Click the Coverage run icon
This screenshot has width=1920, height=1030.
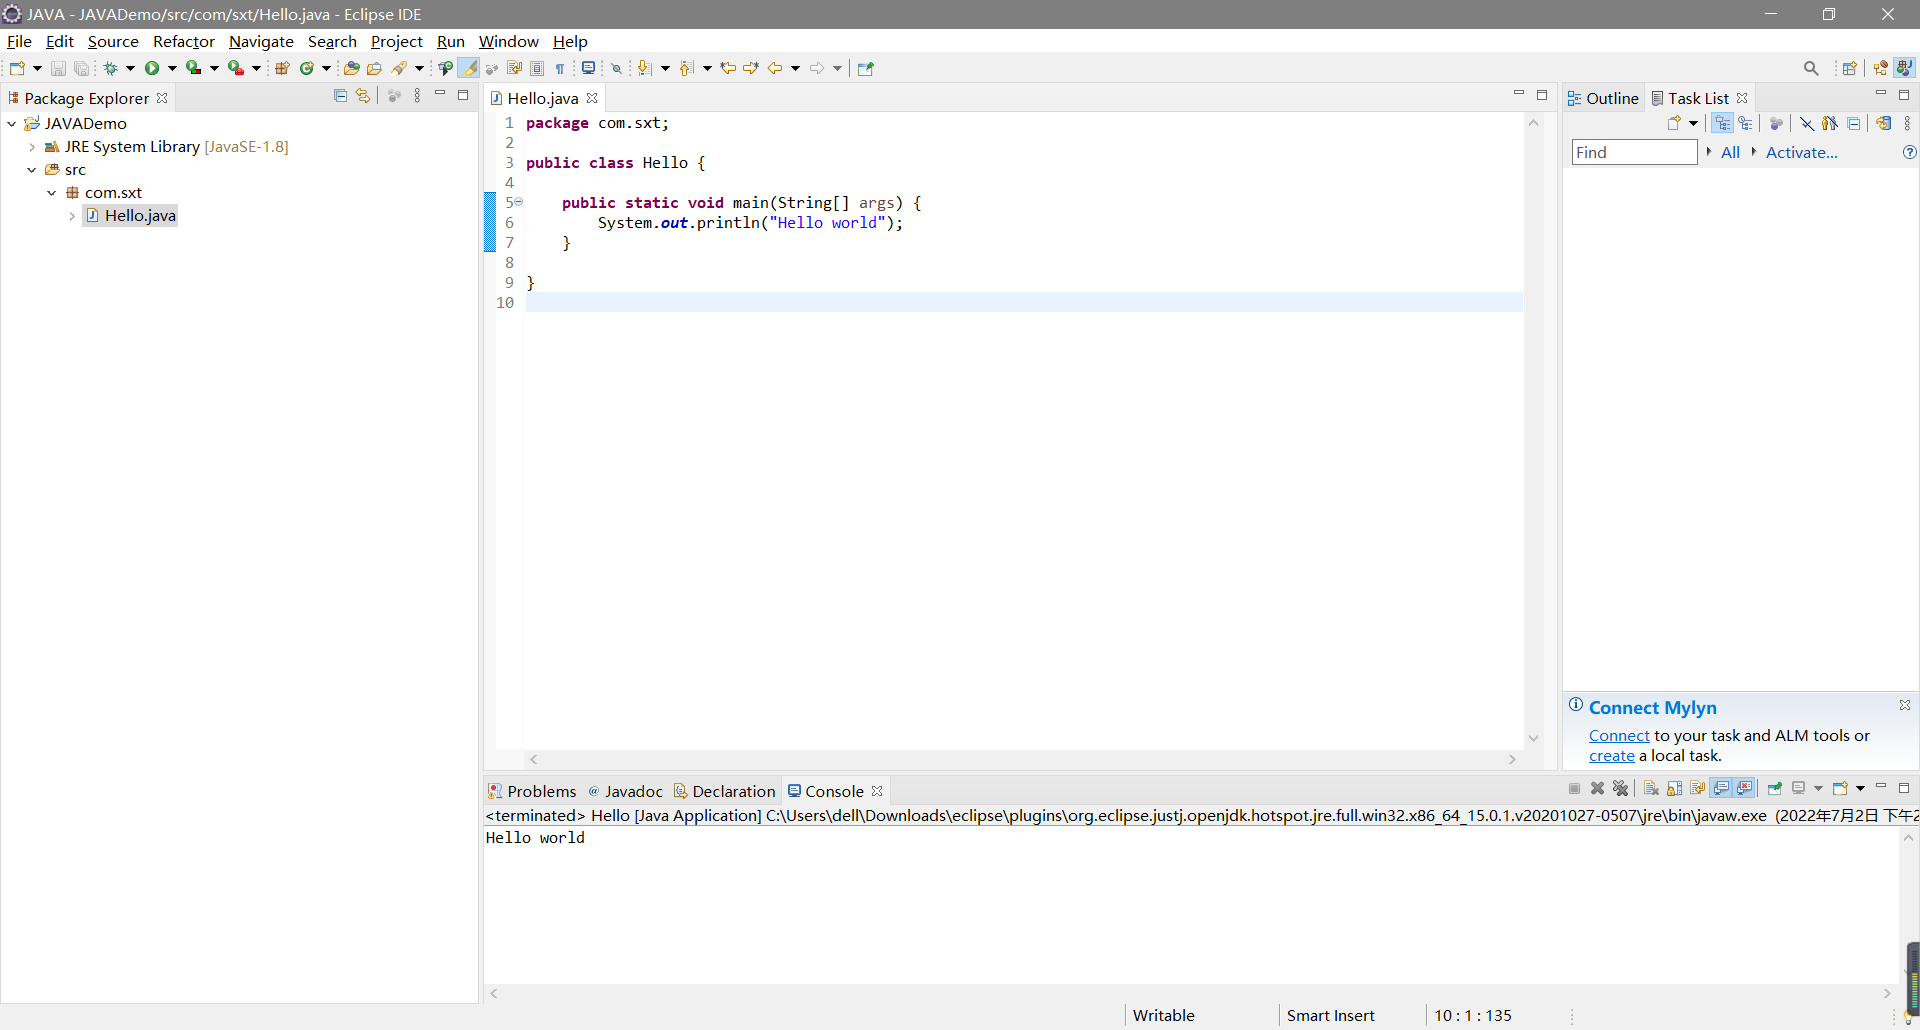[x=194, y=68]
